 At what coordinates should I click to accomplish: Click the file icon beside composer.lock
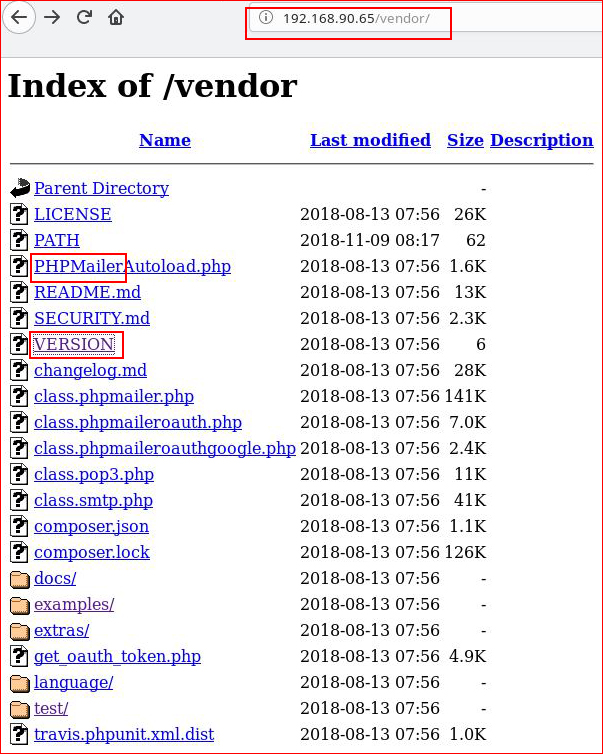pos(19,552)
